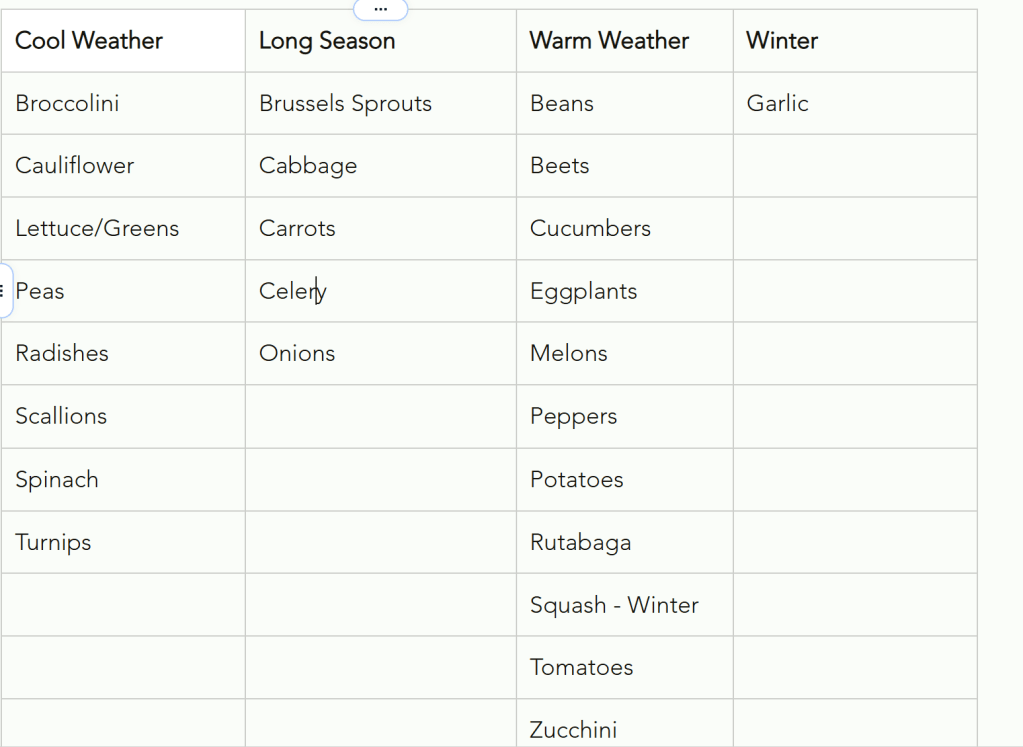Click the Broccolini cell

(x=67, y=103)
